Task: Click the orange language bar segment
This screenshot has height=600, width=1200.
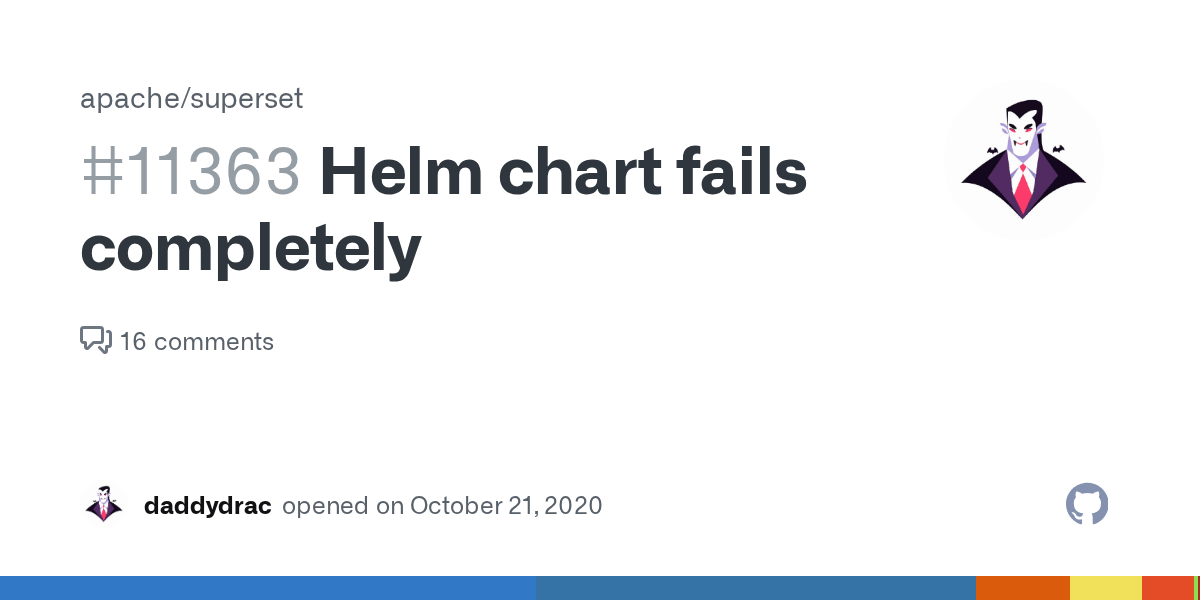Action: [1022, 588]
